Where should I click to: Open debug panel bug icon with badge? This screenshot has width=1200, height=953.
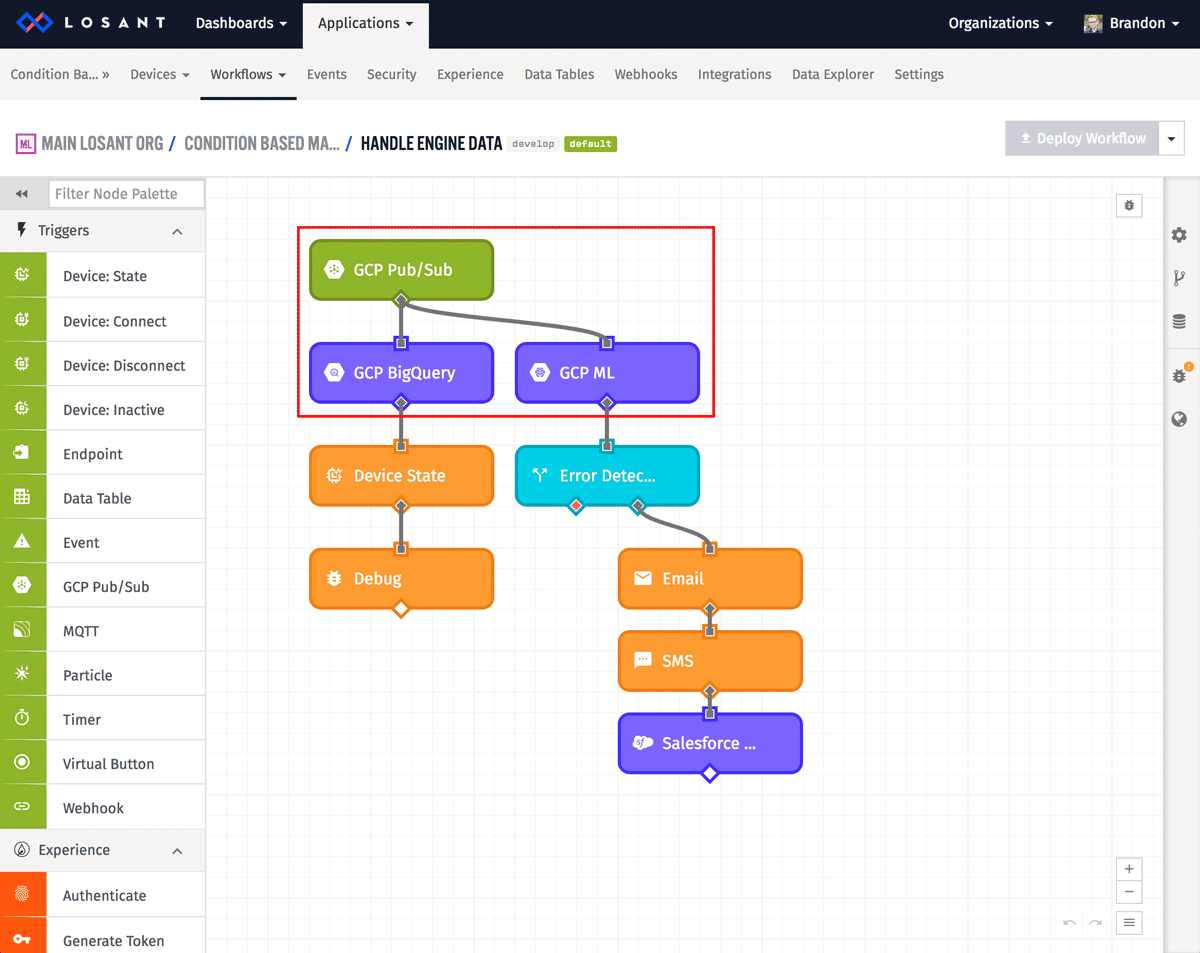(x=1180, y=375)
